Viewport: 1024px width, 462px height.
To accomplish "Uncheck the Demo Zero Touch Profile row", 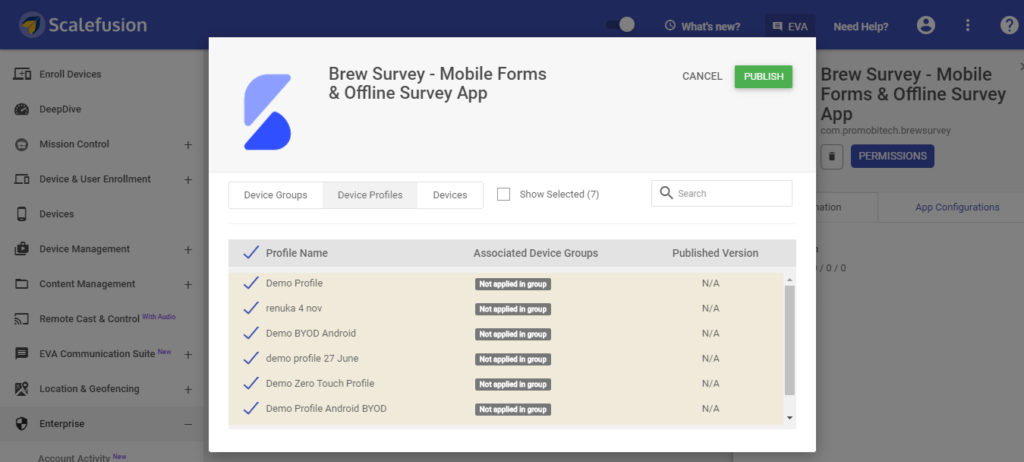I will pyautogui.click(x=251, y=383).
